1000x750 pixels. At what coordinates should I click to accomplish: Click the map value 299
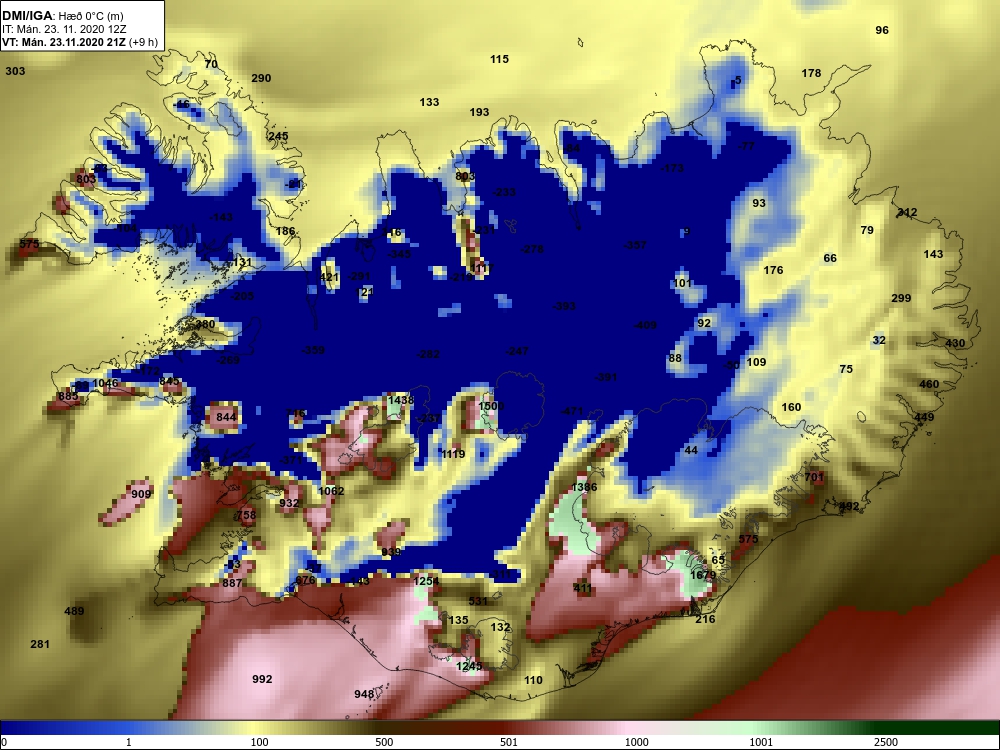[901, 298]
